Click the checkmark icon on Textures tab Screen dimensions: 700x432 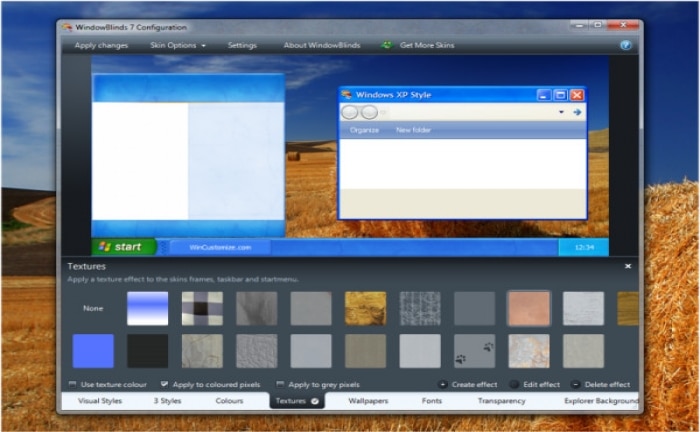point(315,401)
